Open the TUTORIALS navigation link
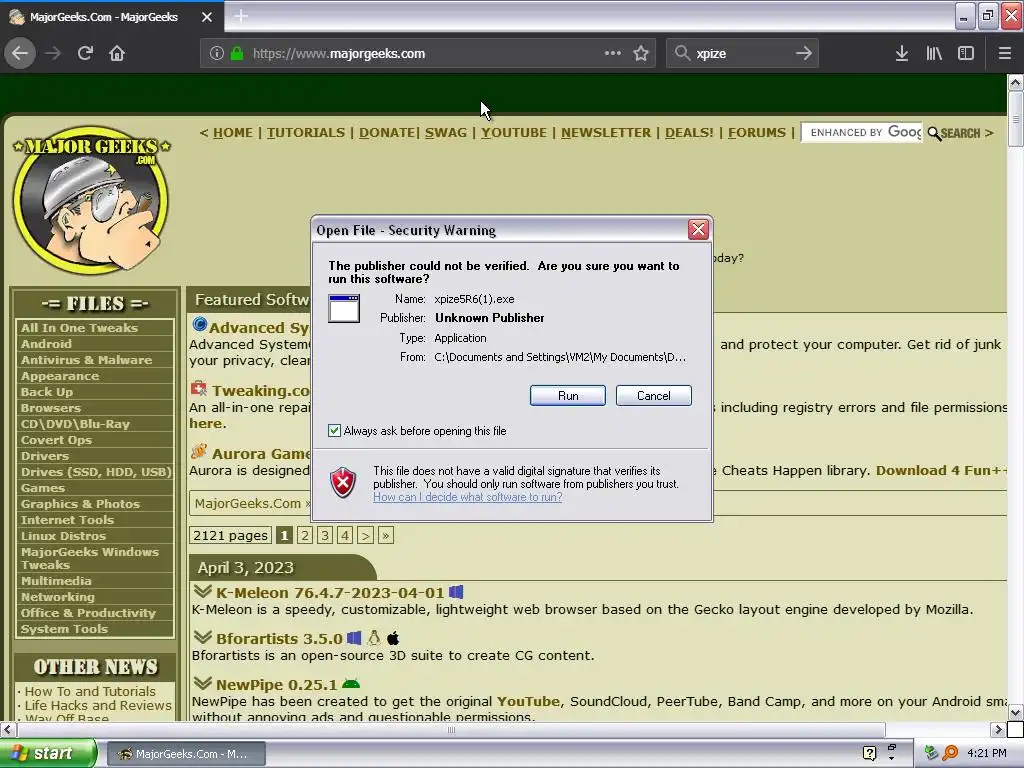 [x=306, y=133]
